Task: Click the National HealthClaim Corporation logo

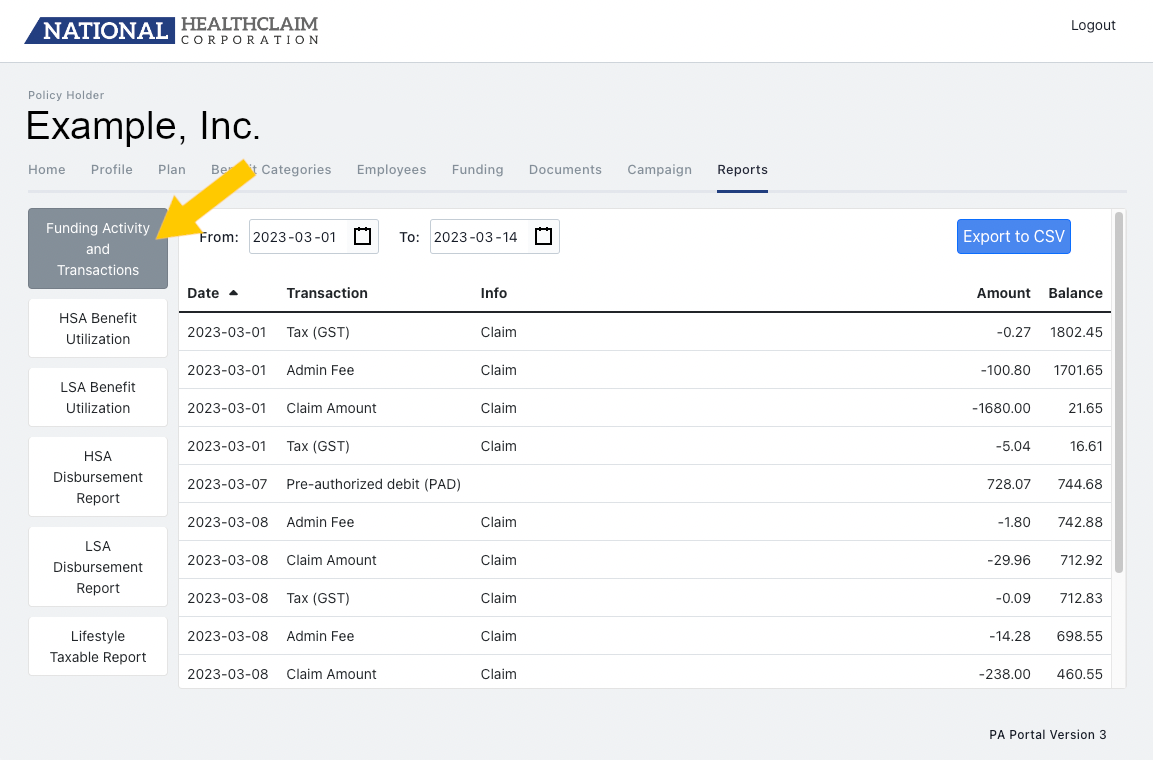Action: click(172, 30)
